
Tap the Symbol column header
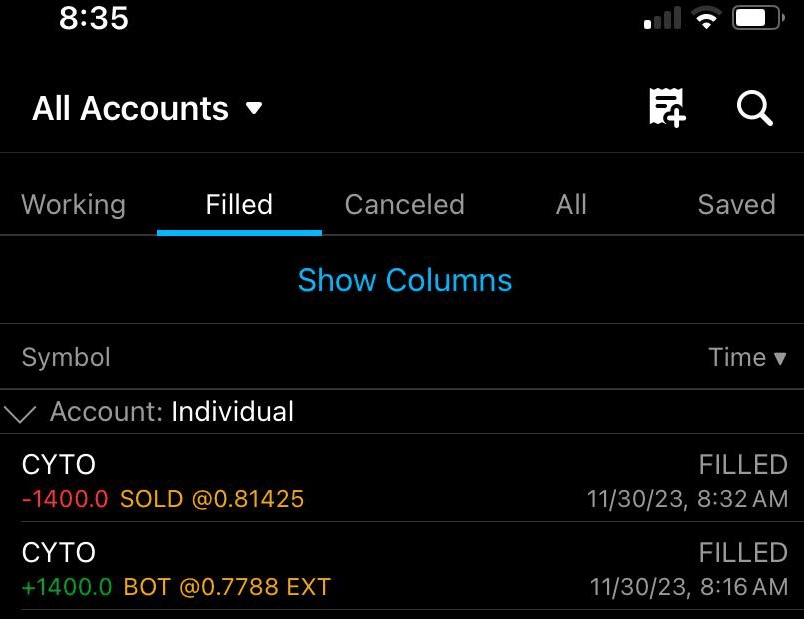(x=66, y=357)
